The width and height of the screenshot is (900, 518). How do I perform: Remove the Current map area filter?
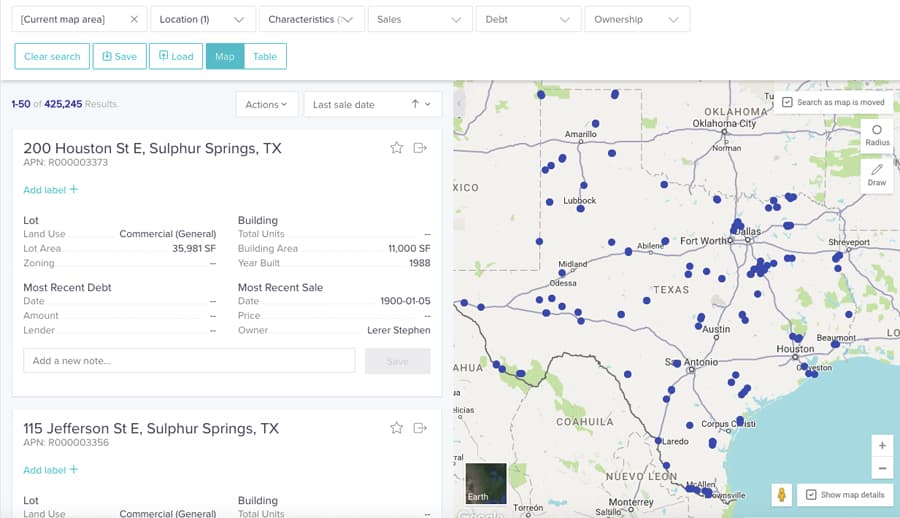135,19
